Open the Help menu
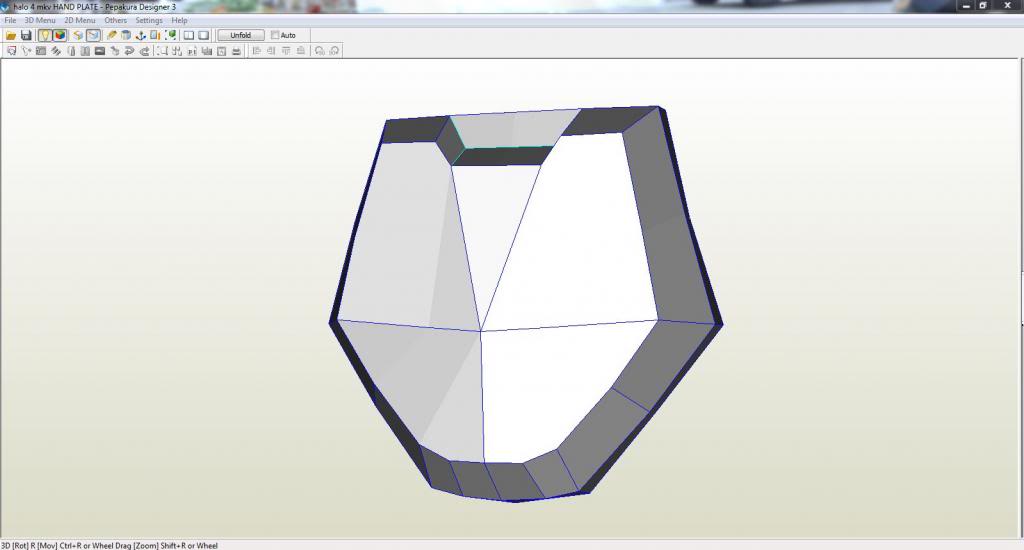Viewport: 1024px width, 550px height. (179, 20)
